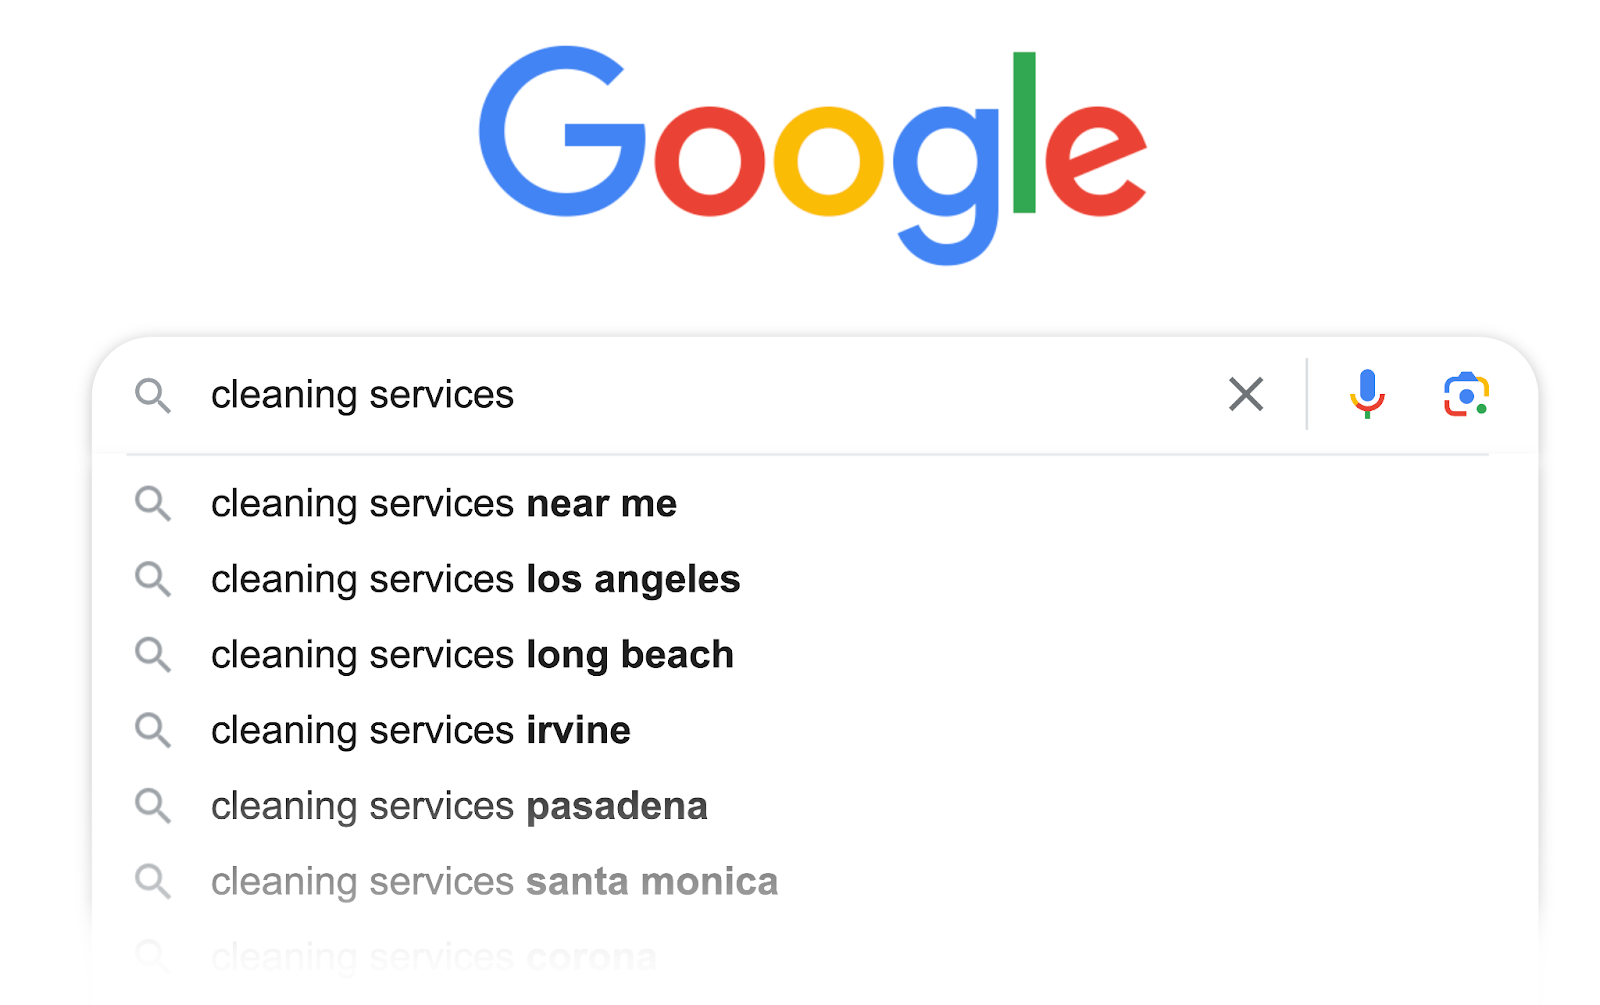The image size is (1600, 1005).
Task: Select the 'cleaning services irvine' suggestion
Action: [420, 731]
